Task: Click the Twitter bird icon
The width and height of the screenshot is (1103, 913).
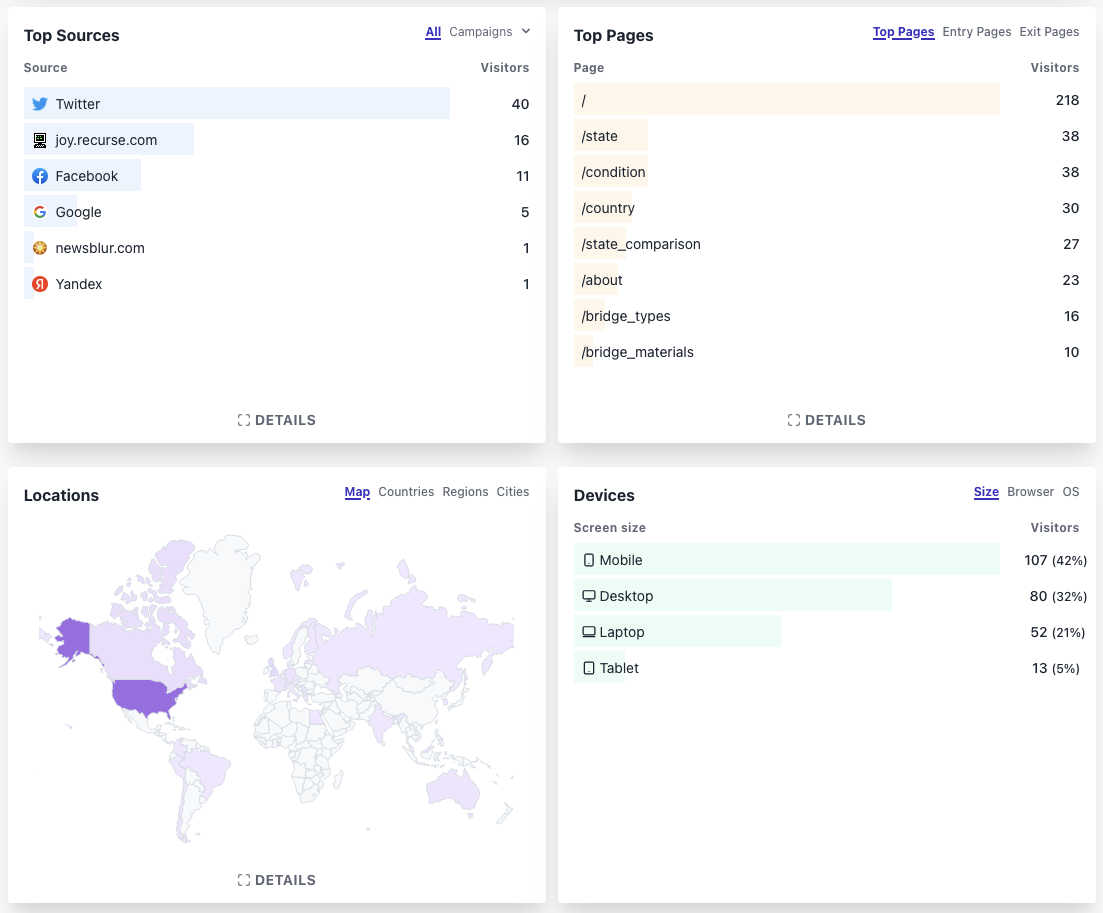Action: (x=40, y=104)
